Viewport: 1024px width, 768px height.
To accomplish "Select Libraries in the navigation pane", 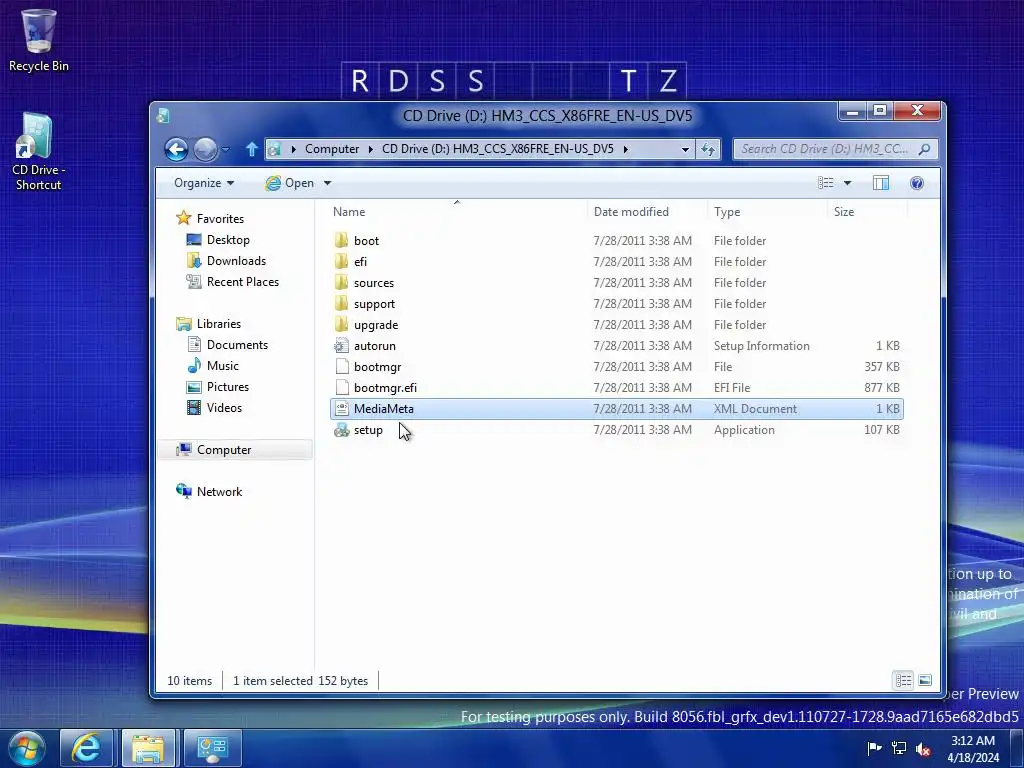I will tap(219, 324).
